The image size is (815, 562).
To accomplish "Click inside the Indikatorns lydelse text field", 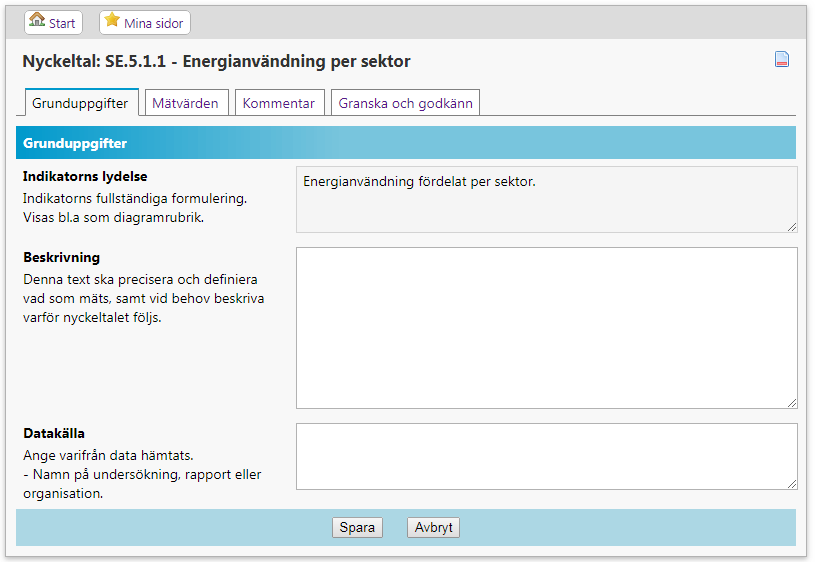I will (x=546, y=199).
